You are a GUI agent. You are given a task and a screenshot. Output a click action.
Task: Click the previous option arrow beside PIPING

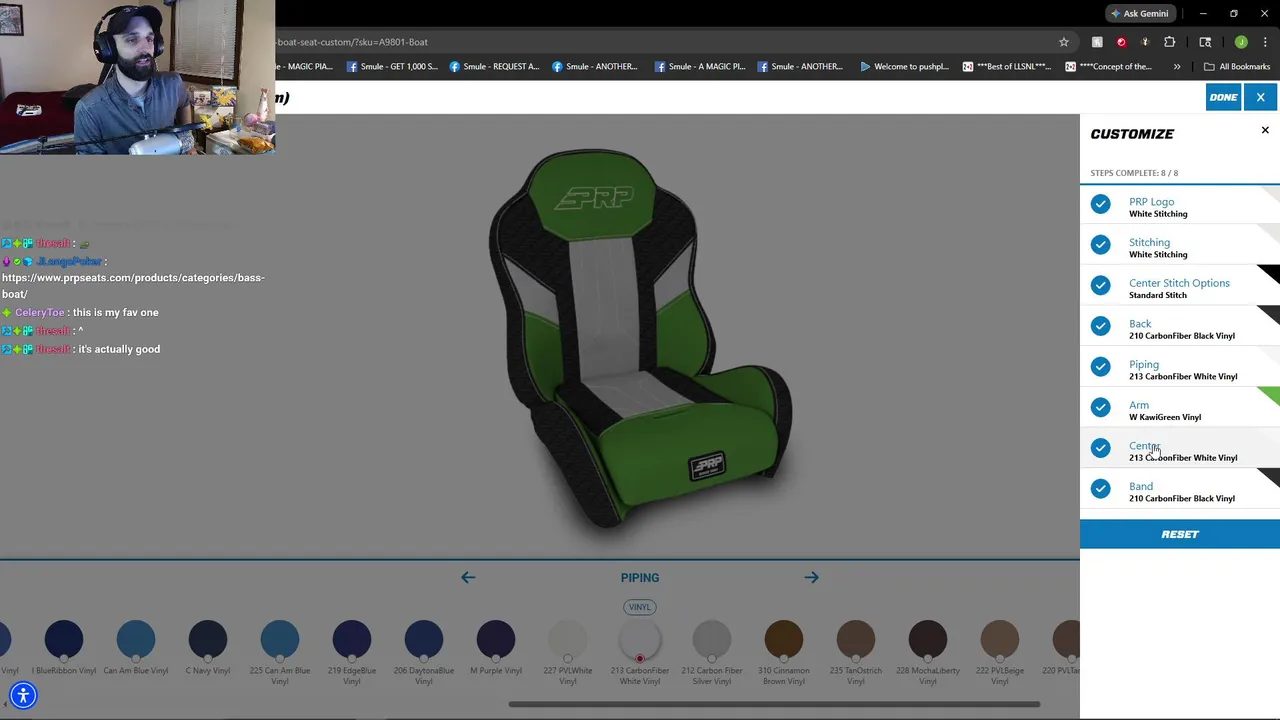pos(468,577)
